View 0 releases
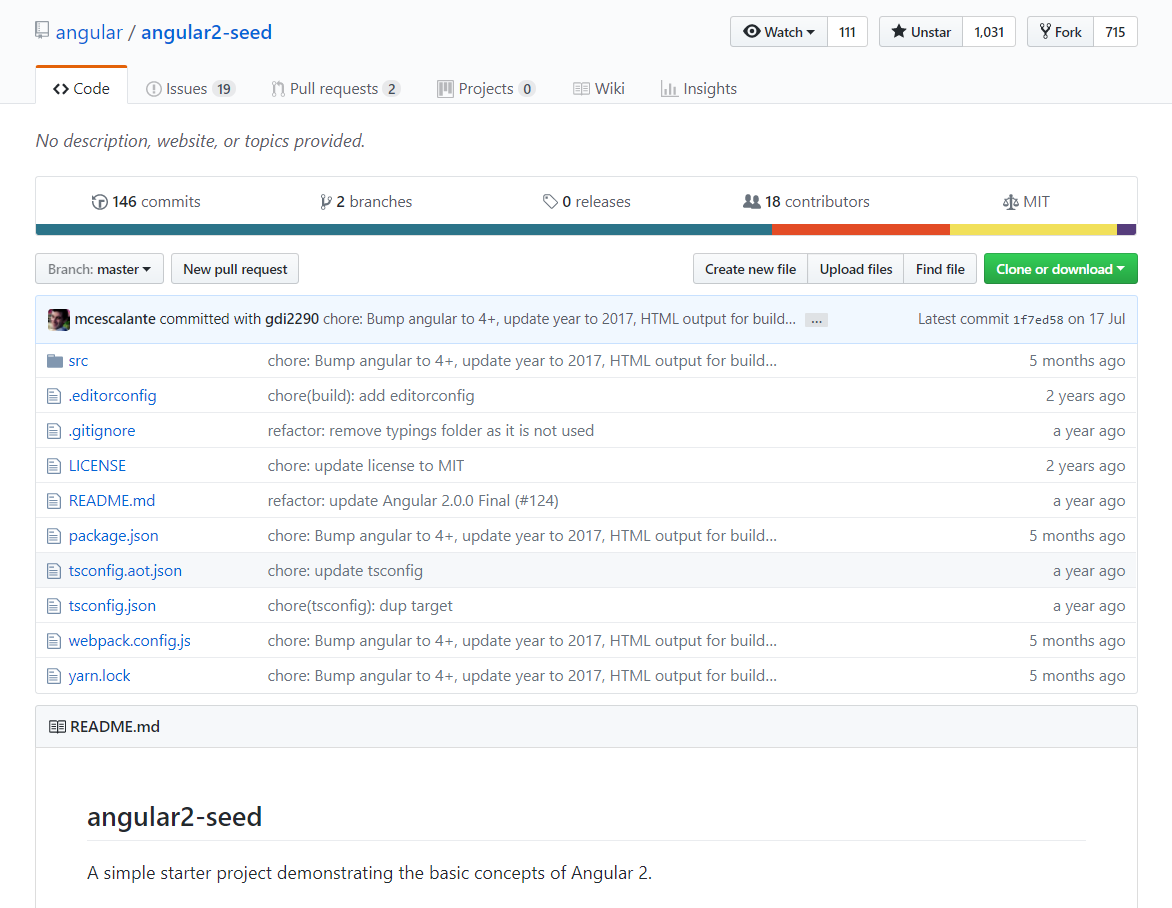Viewport: 1172px width, 908px height. coord(587,202)
